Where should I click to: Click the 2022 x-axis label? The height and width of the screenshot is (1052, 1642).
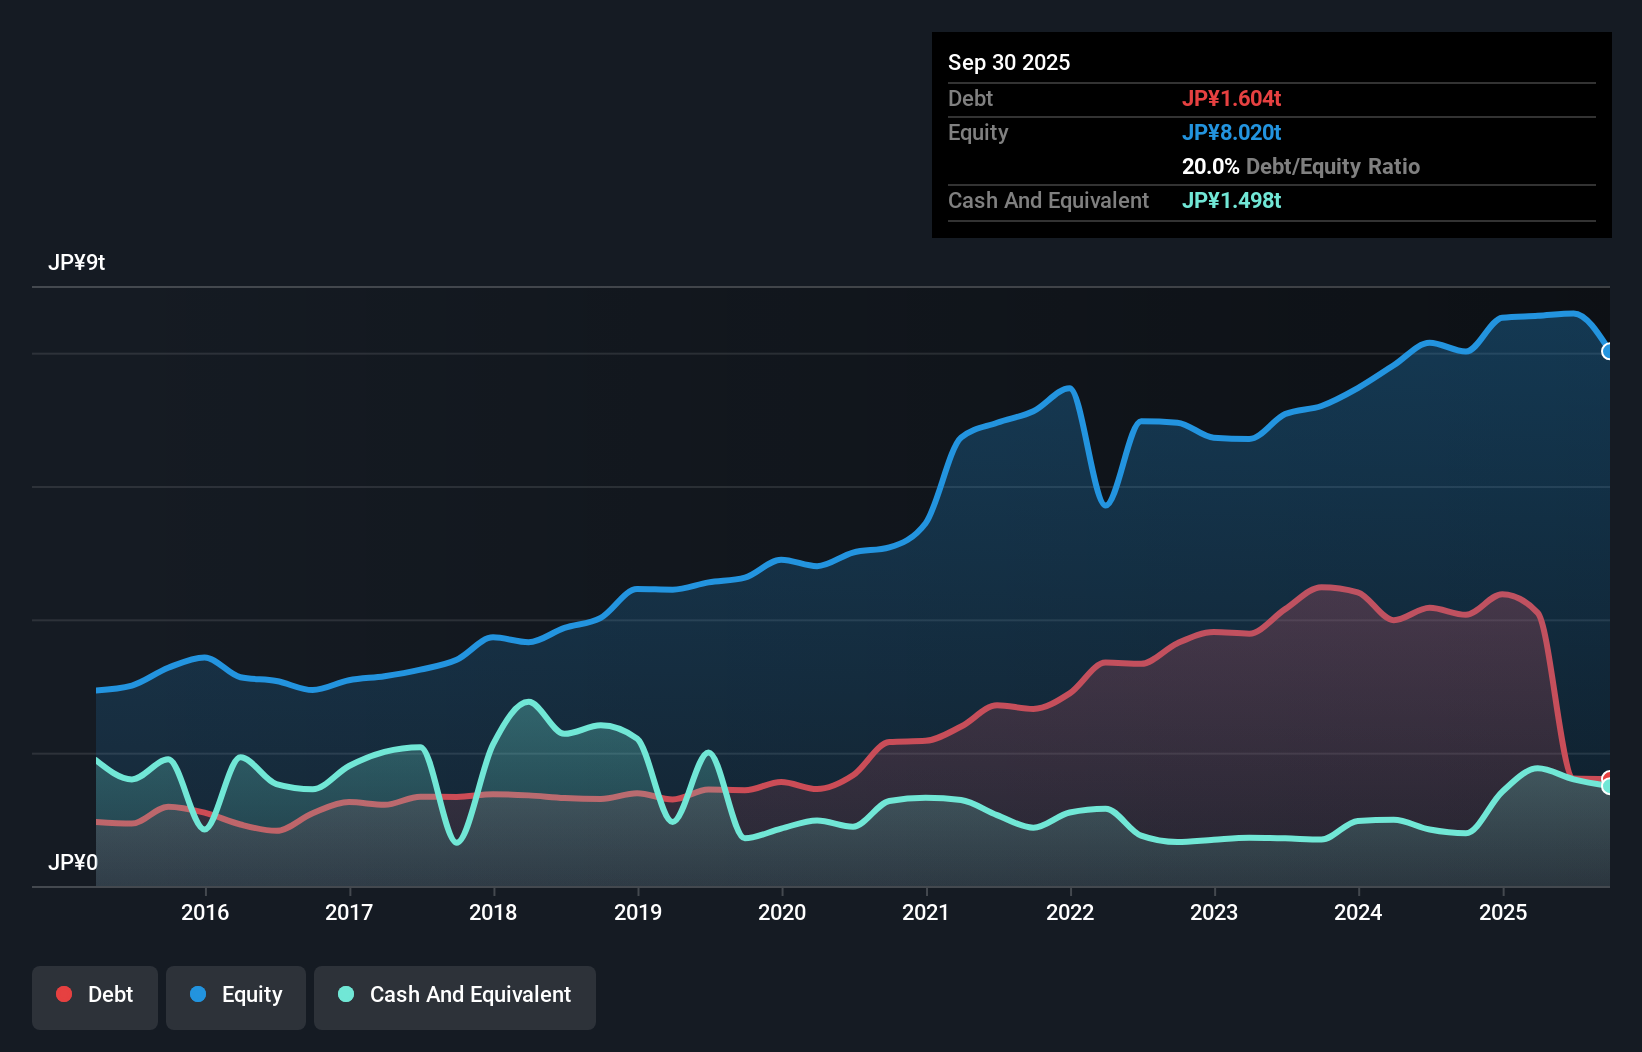pyautogui.click(x=1070, y=912)
